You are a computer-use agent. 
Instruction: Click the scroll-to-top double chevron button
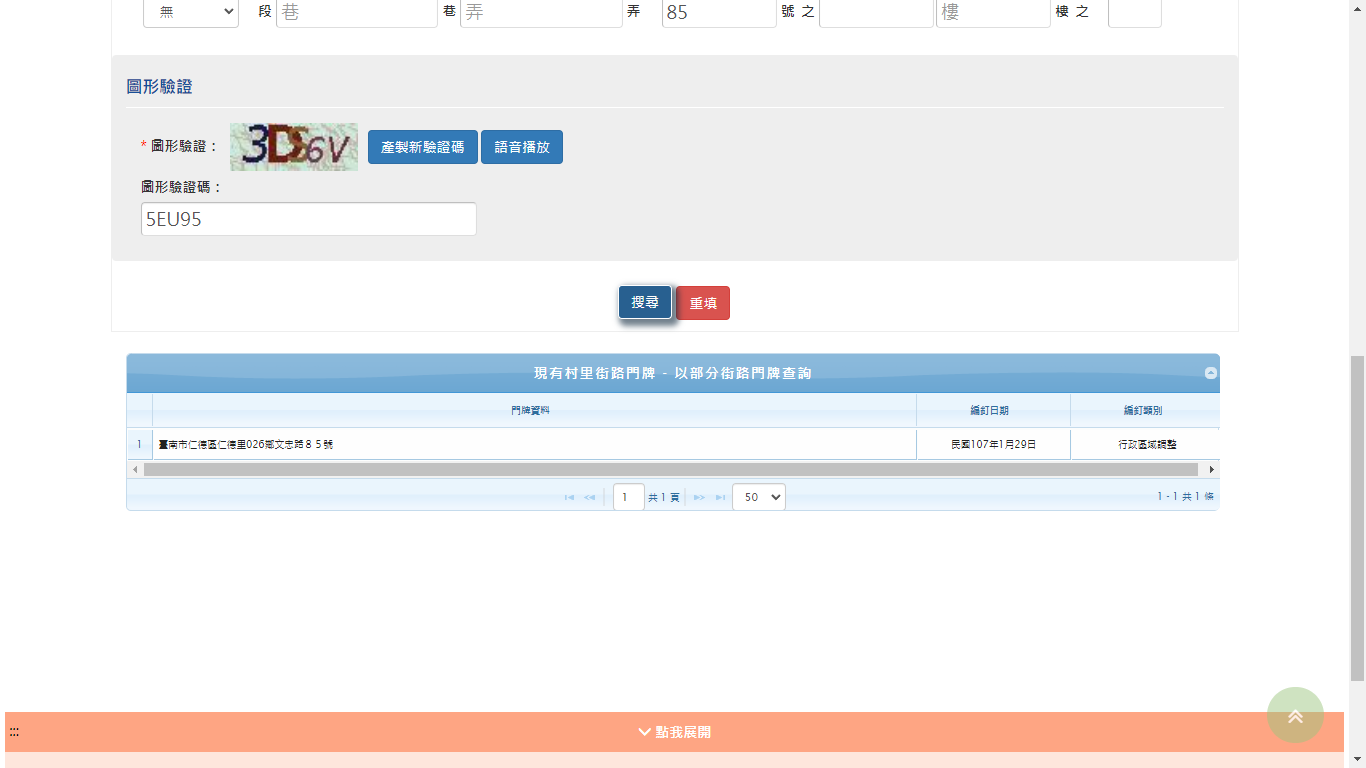[1295, 715]
